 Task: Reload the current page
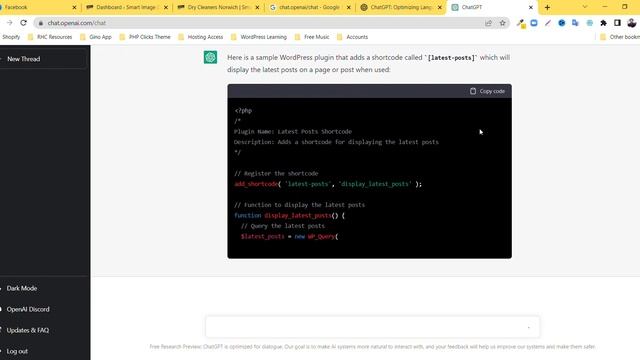(x=23, y=23)
